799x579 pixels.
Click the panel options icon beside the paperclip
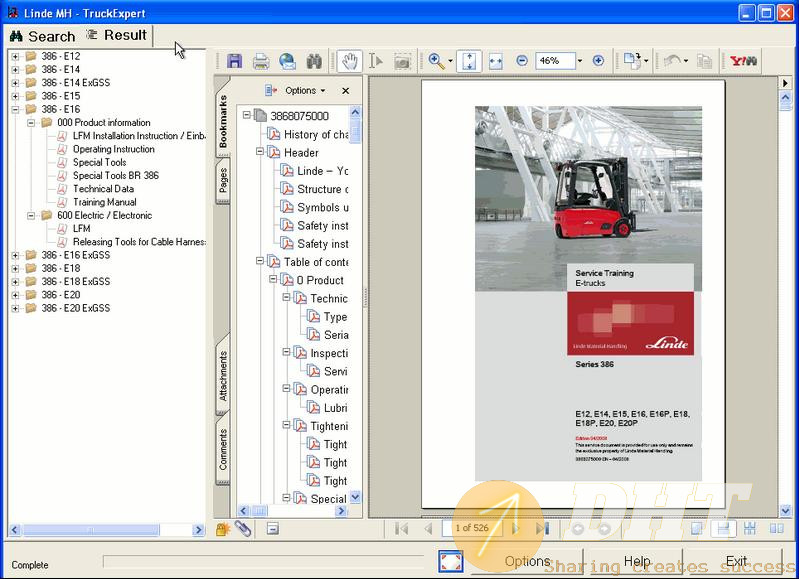click(273, 529)
